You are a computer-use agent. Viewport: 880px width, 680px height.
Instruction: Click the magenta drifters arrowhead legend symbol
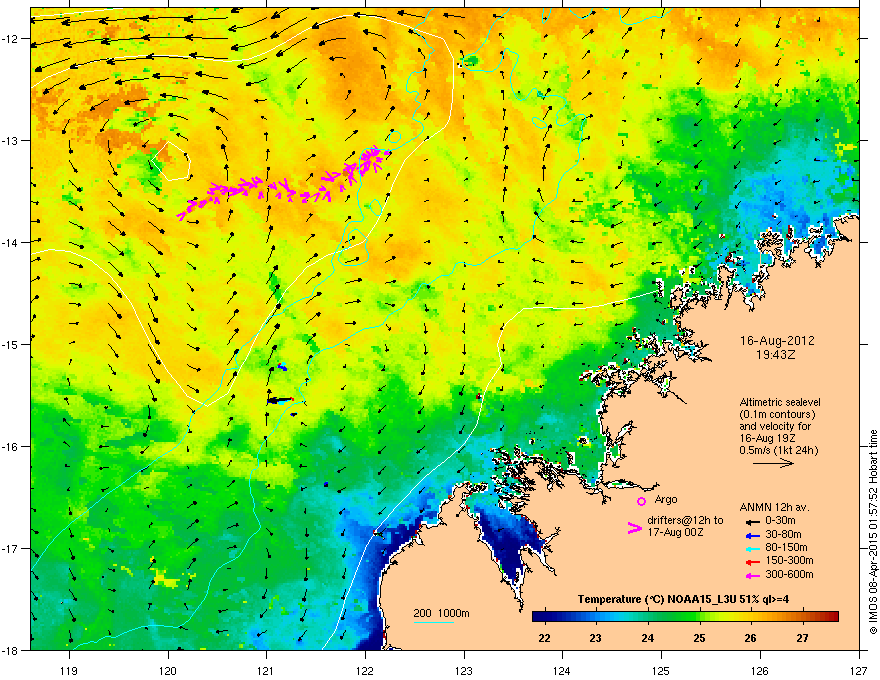634,527
